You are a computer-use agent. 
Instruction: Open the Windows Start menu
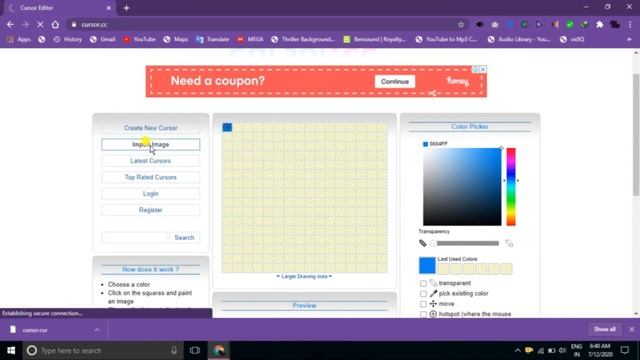point(11,350)
